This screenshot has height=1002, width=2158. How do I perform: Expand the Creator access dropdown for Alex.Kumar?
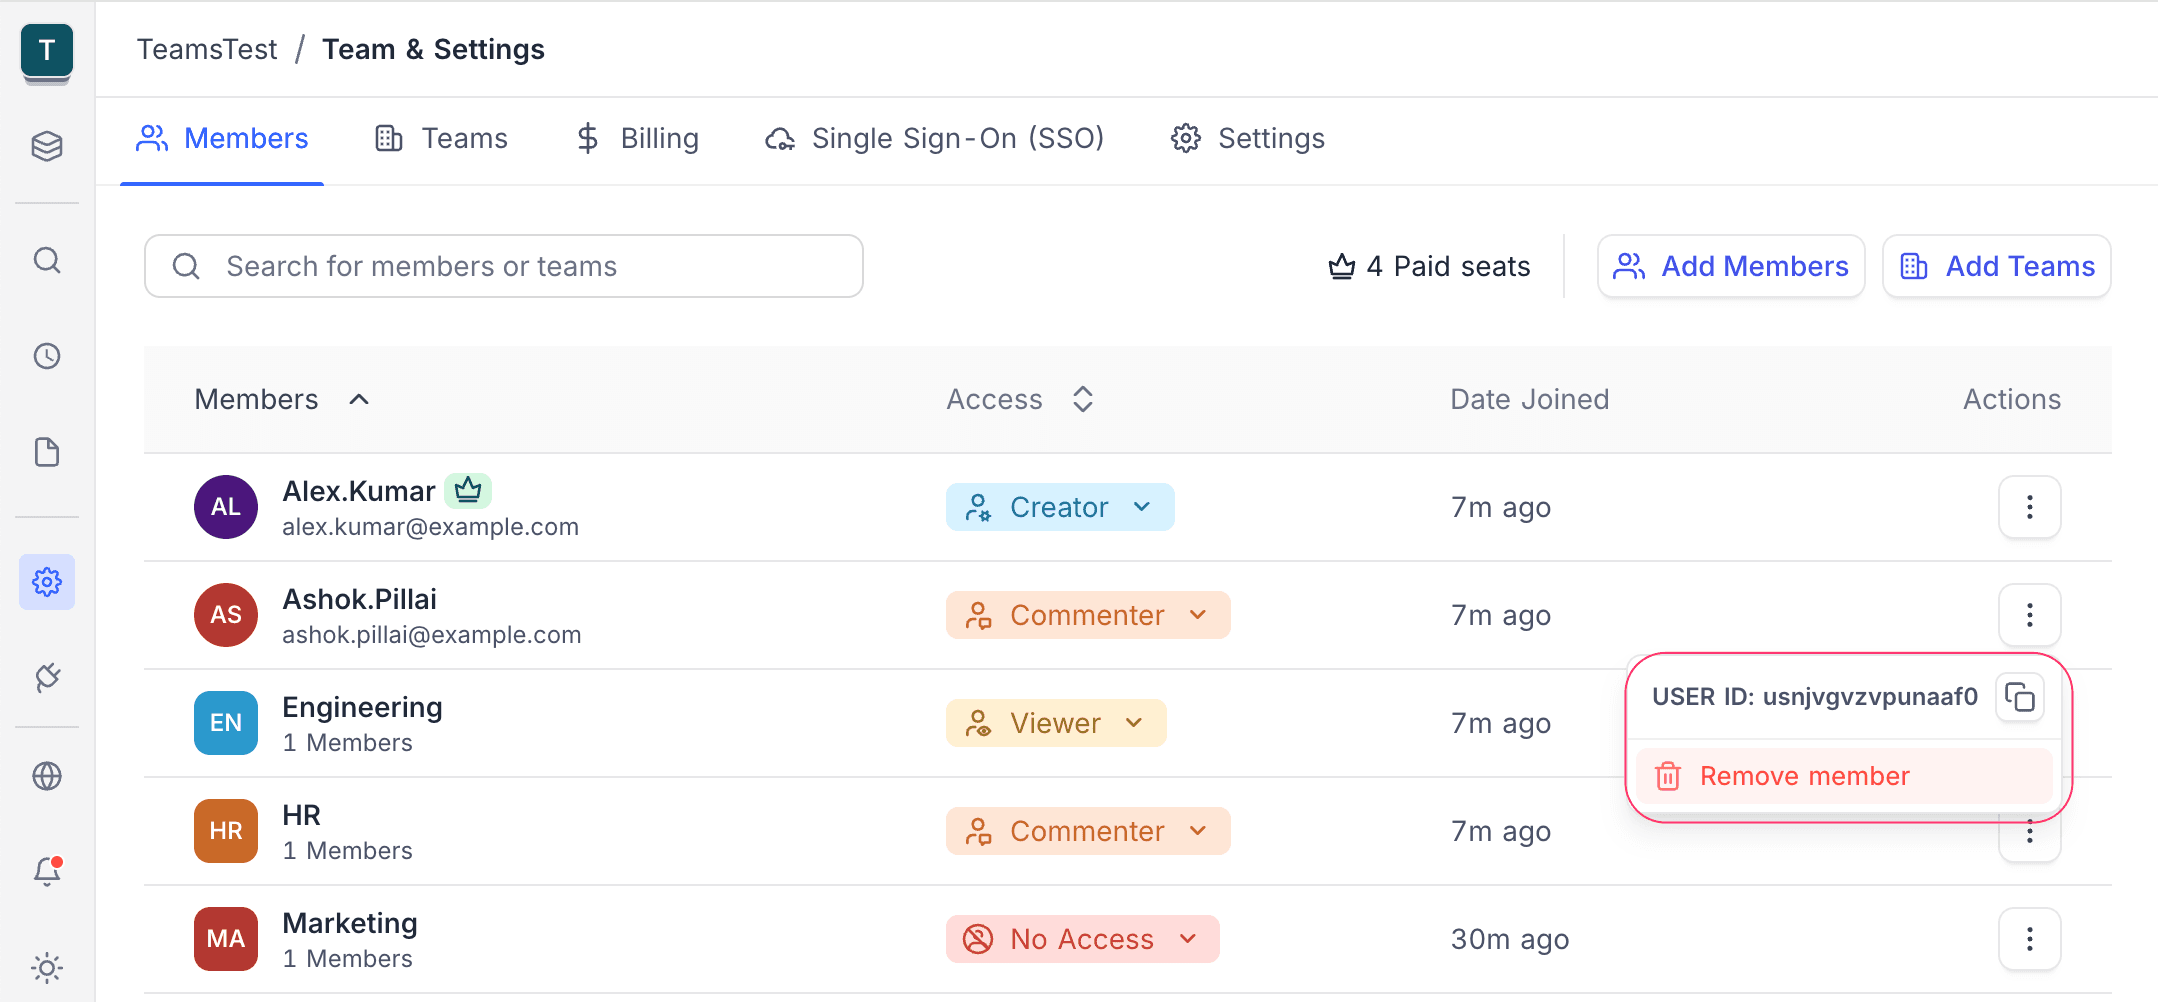[x=1059, y=507]
